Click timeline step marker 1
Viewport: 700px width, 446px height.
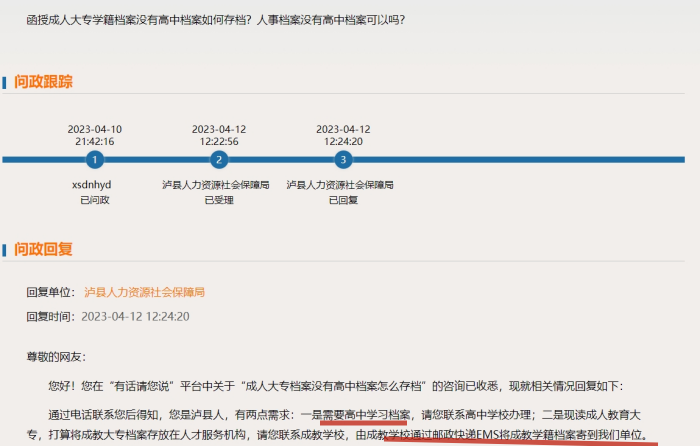click(95, 159)
